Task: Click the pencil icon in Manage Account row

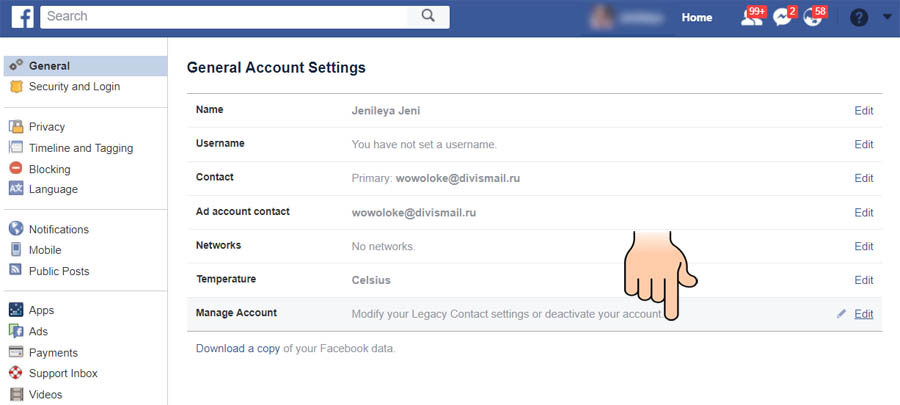Action: (841, 314)
